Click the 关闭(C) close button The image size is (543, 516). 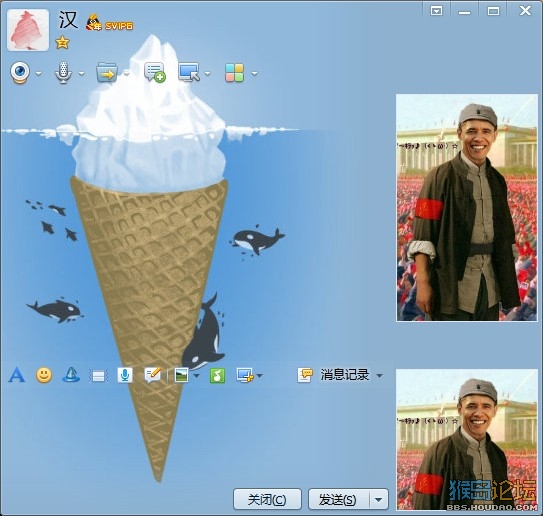click(x=267, y=499)
